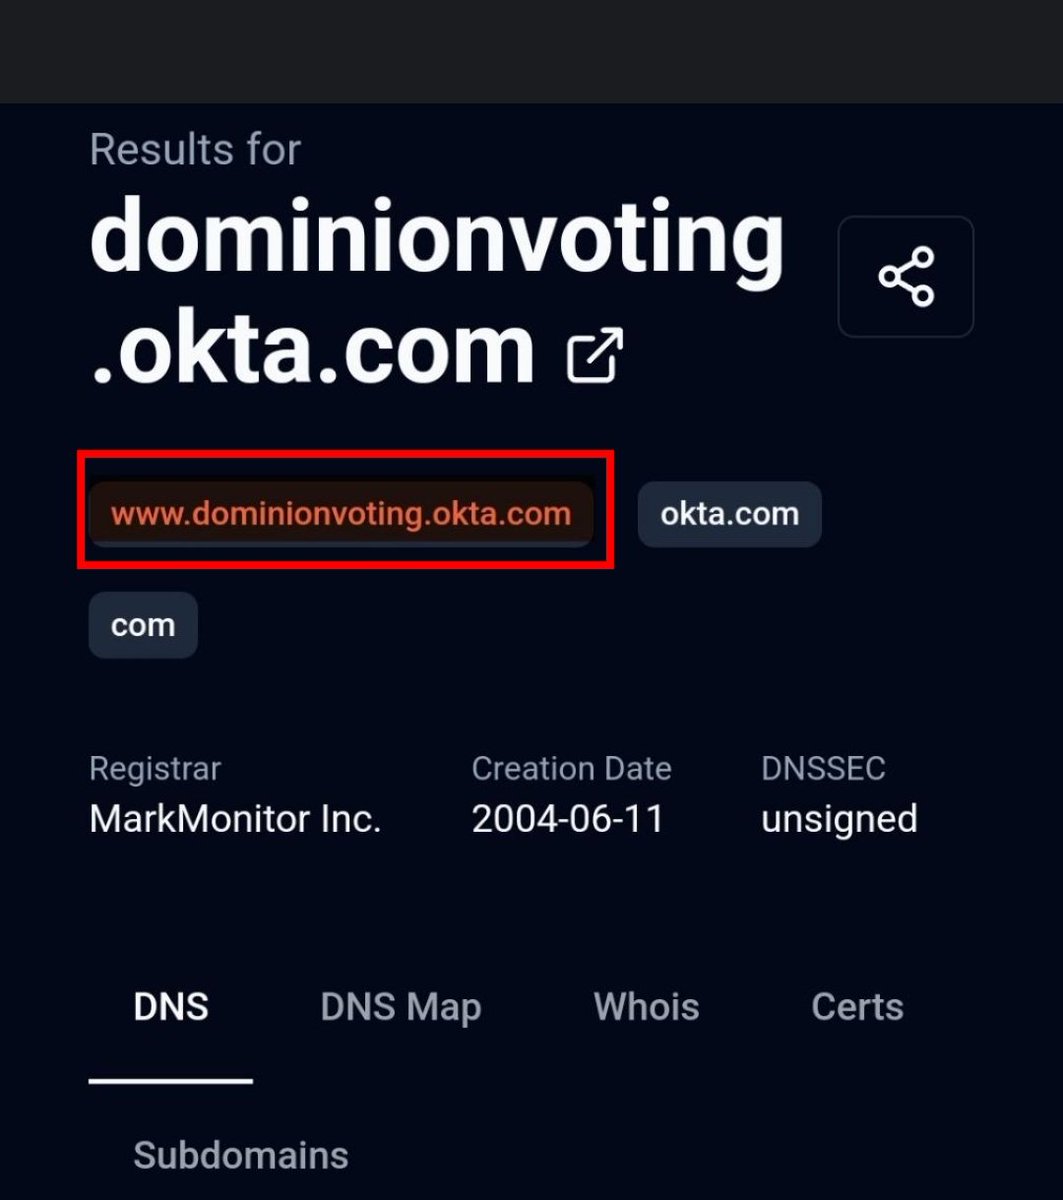Click the Registrar label
This screenshot has width=1063, height=1200.
[155, 769]
